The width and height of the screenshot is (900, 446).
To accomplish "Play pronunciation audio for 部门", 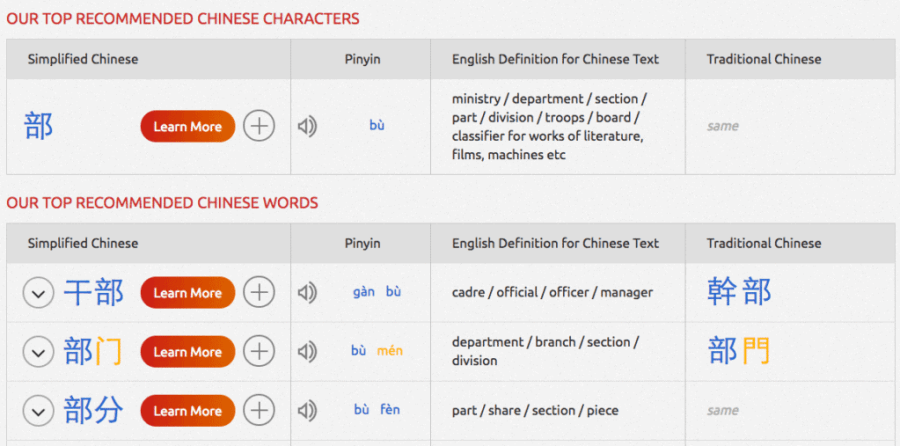I will tap(307, 351).
